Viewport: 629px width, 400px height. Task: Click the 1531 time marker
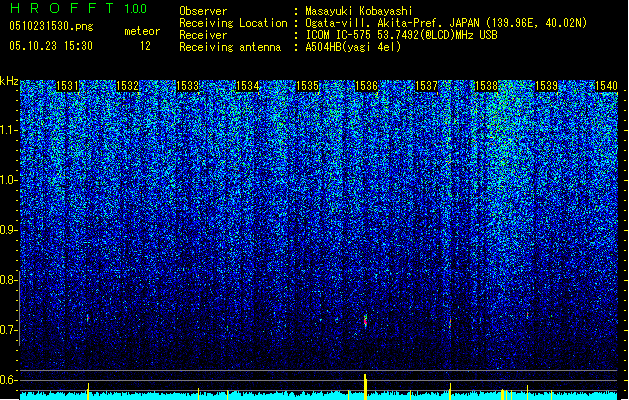[67, 86]
